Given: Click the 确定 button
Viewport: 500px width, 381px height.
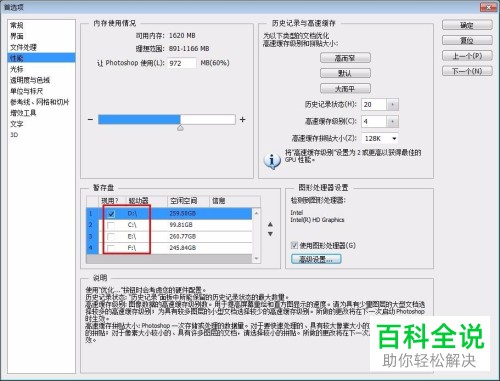Looking at the screenshot, I should coord(467,25).
